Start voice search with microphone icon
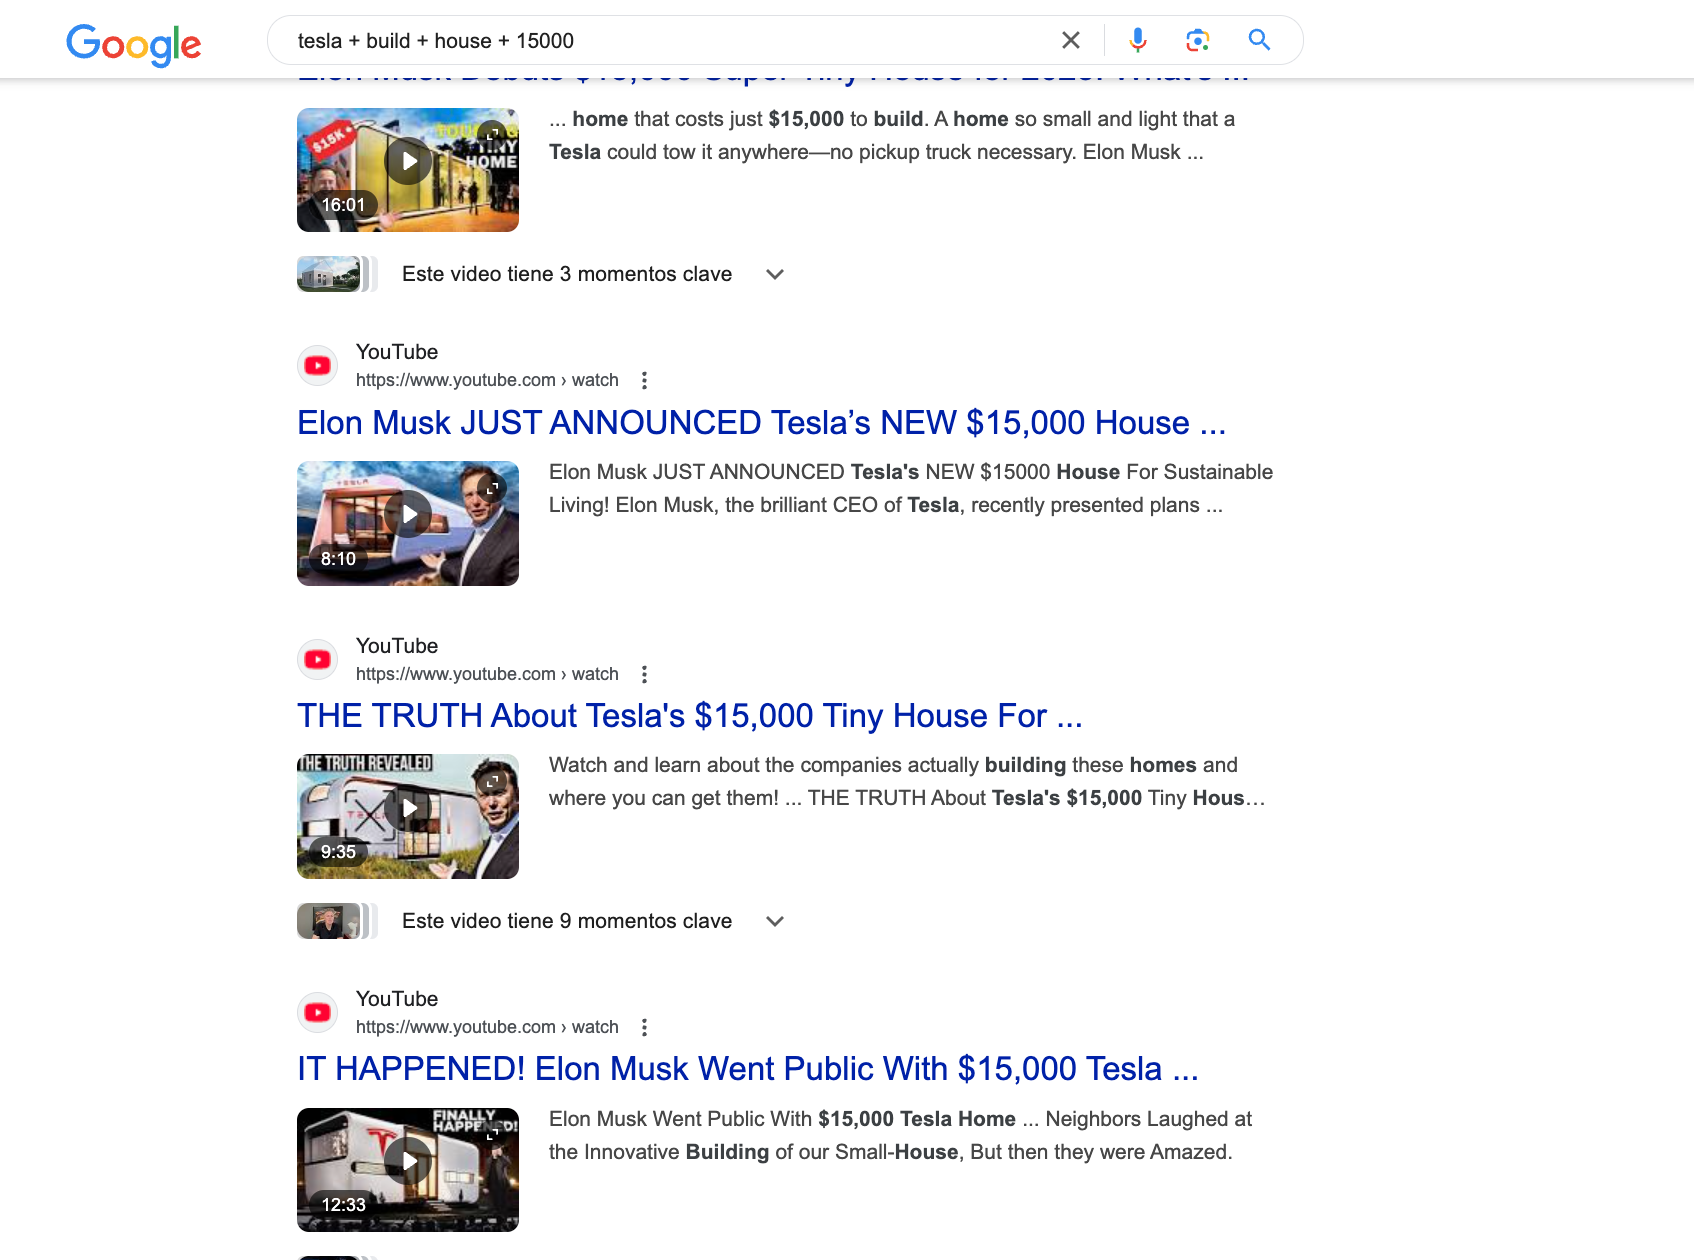The width and height of the screenshot is (1694, 1260). (1137, 40)
